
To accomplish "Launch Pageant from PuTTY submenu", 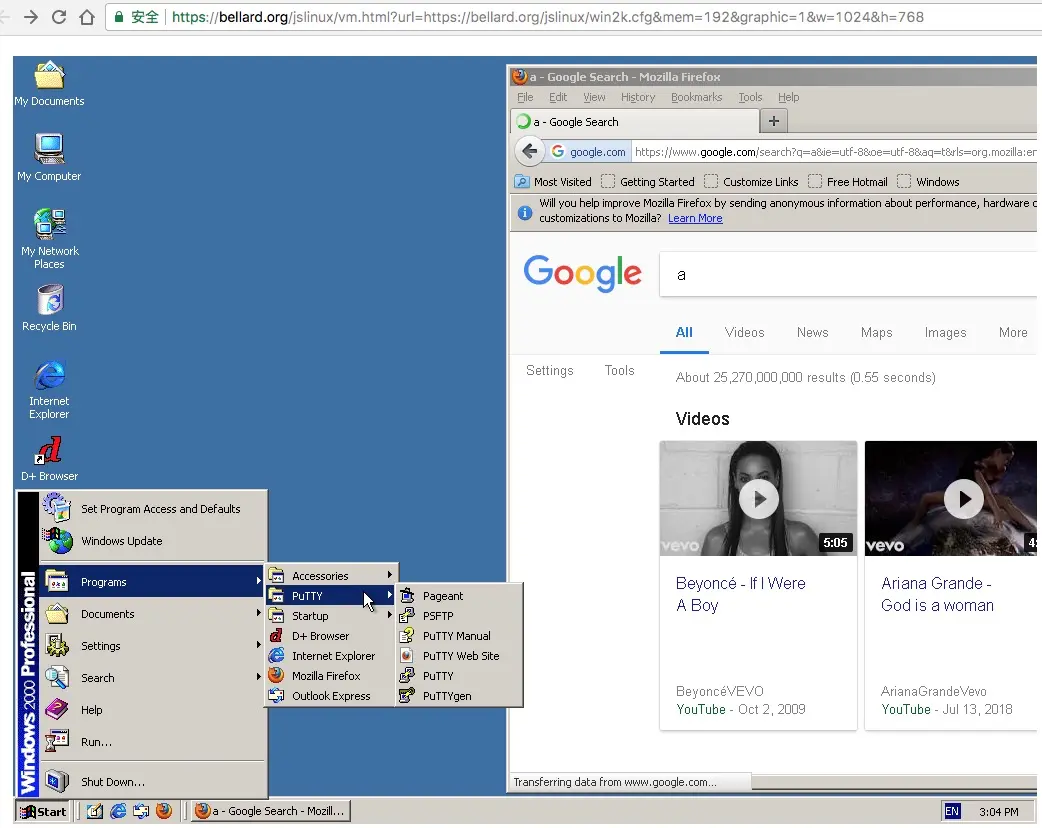I will click(459, 596).
